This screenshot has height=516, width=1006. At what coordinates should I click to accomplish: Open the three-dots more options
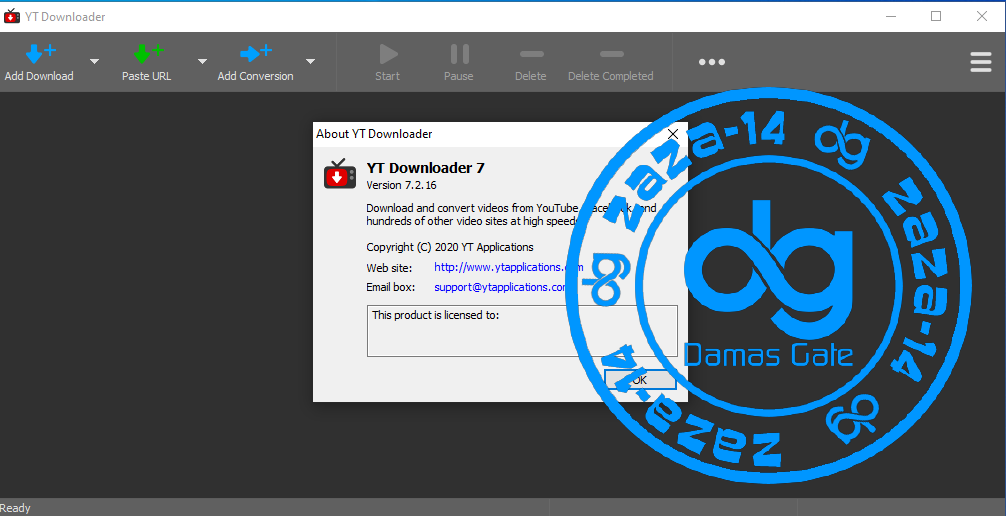712,62
